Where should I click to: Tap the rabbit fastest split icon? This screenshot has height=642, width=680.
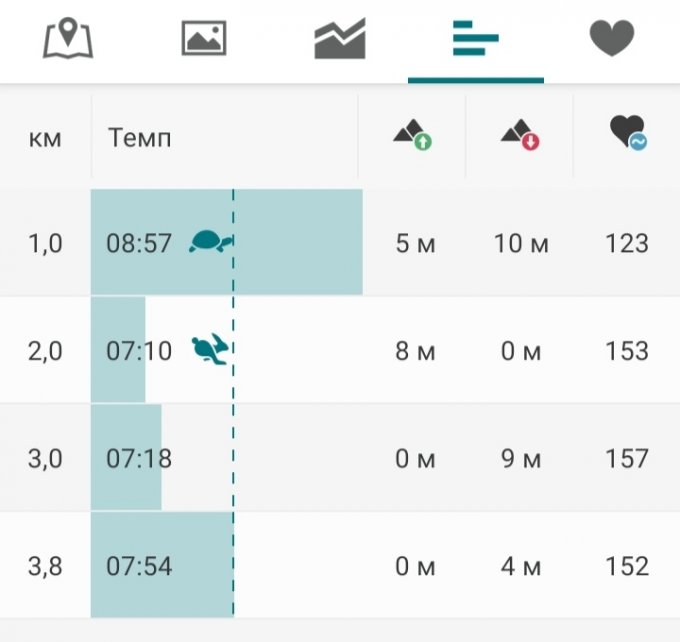(x=210, y=349)
